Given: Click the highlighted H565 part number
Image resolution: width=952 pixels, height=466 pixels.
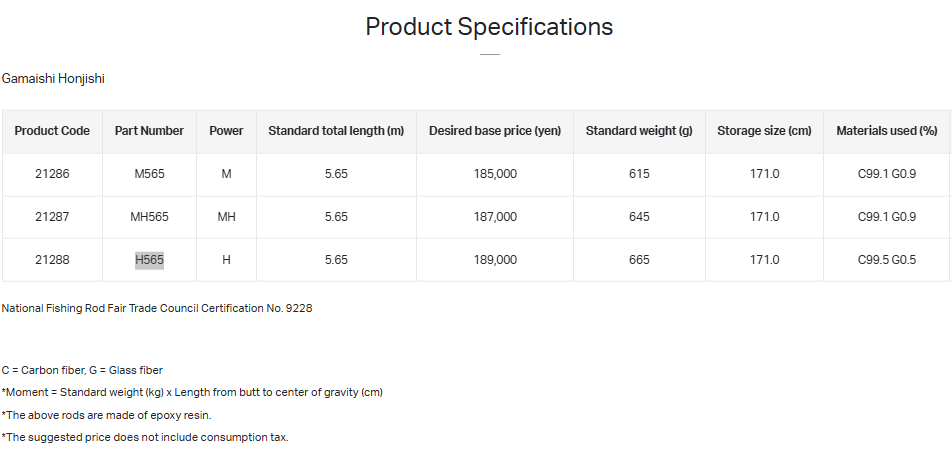Looking at the screenshot, I should pyautogui.click(x=149, y=260).
